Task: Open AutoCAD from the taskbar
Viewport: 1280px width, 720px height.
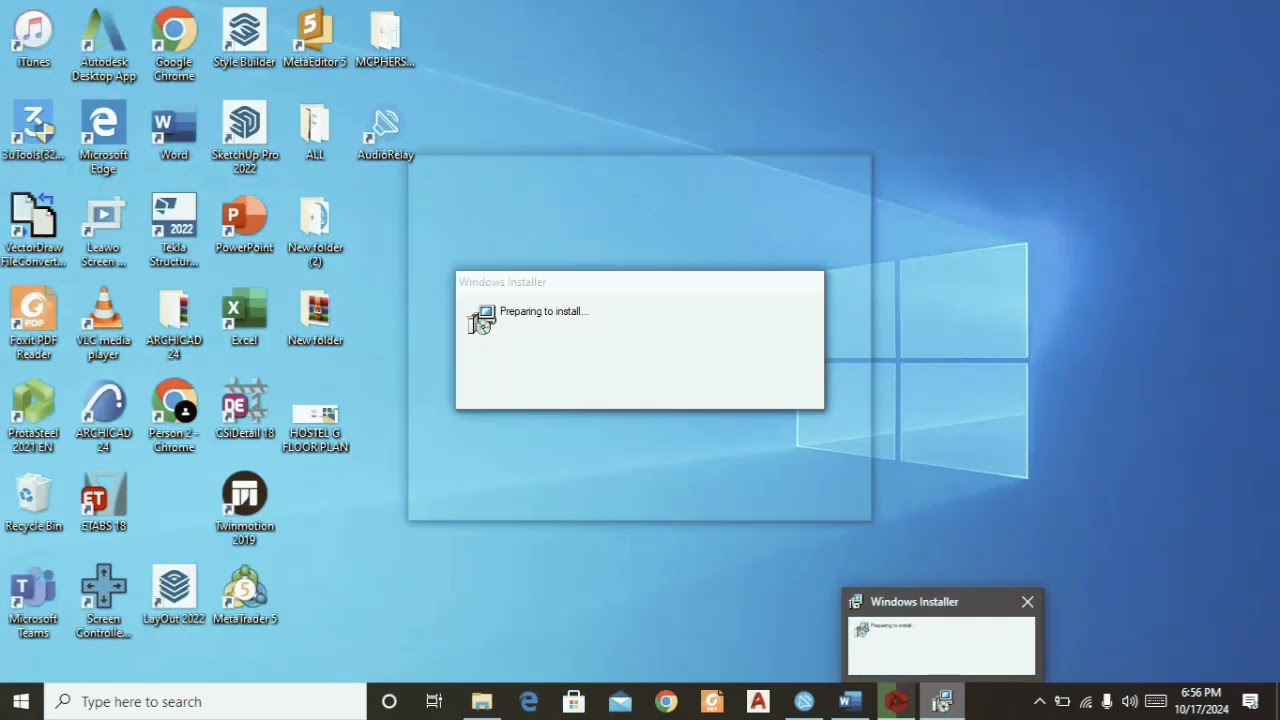Action: pos(758,701)
